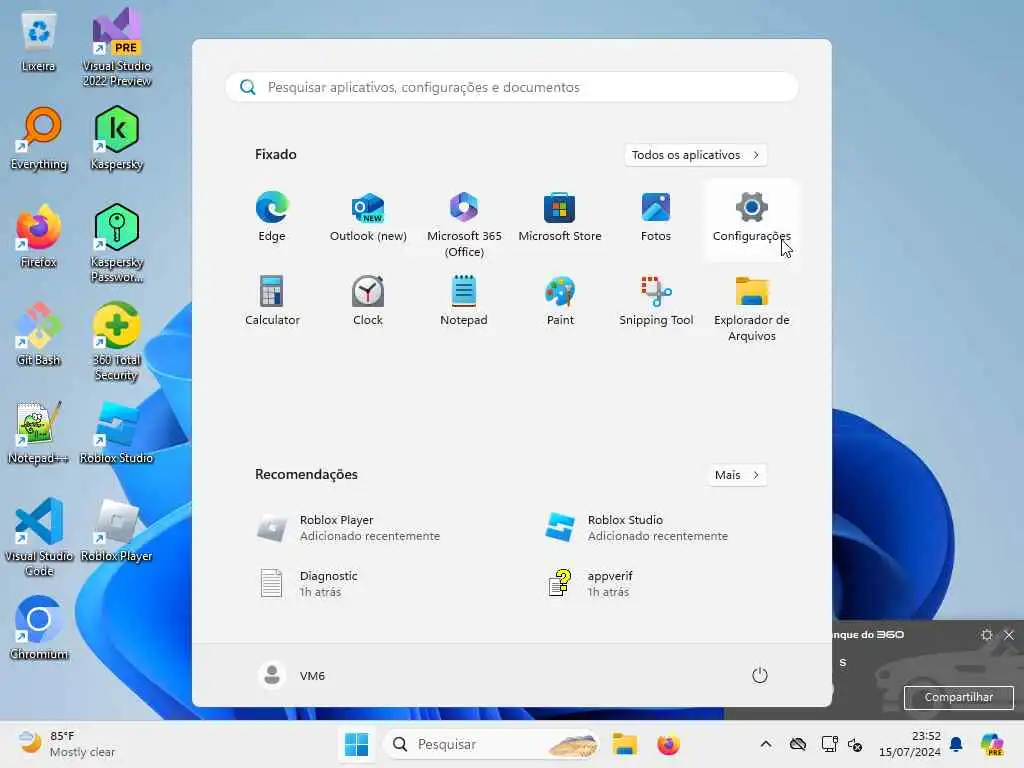Image resolution: width=1024 pixels, height=768 pixels.
Task: Select the Lixeira recycle bin icon
Action: (39, 41)
